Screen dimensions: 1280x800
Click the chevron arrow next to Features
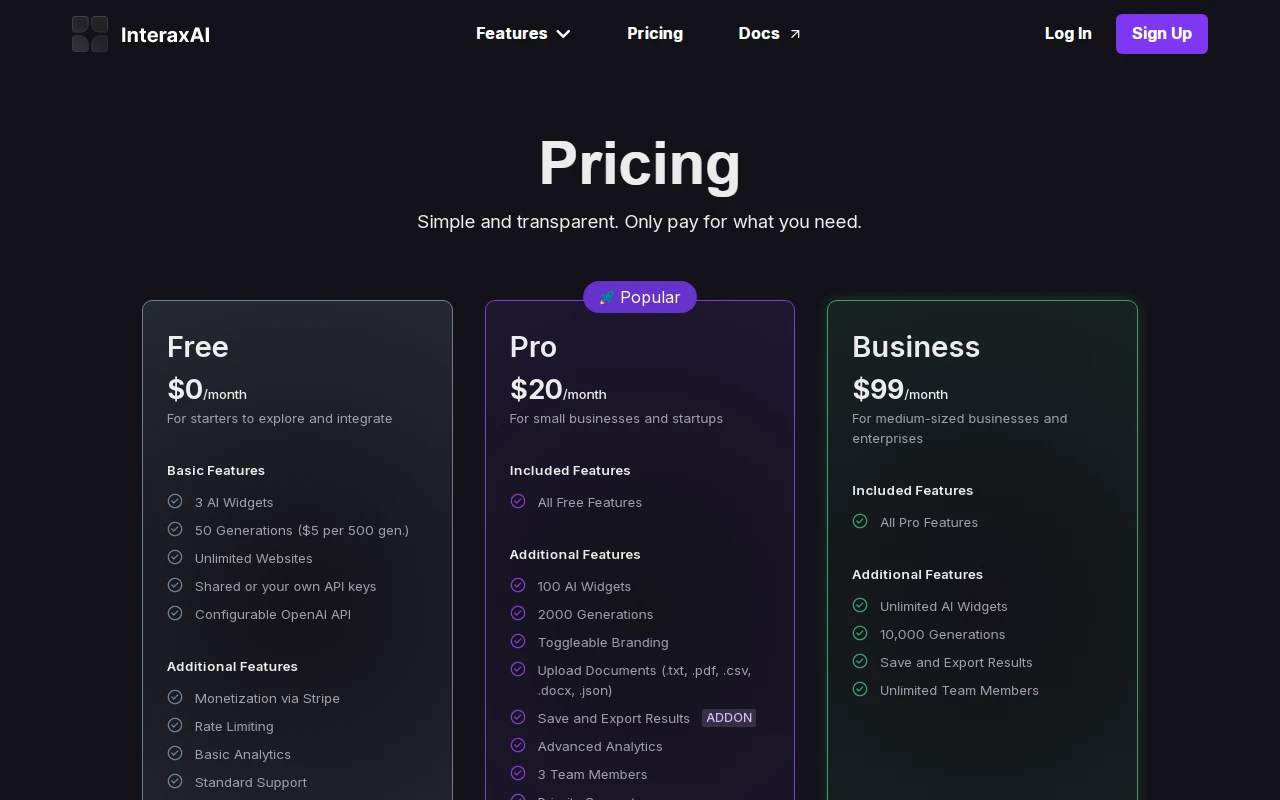click(564, 34)
